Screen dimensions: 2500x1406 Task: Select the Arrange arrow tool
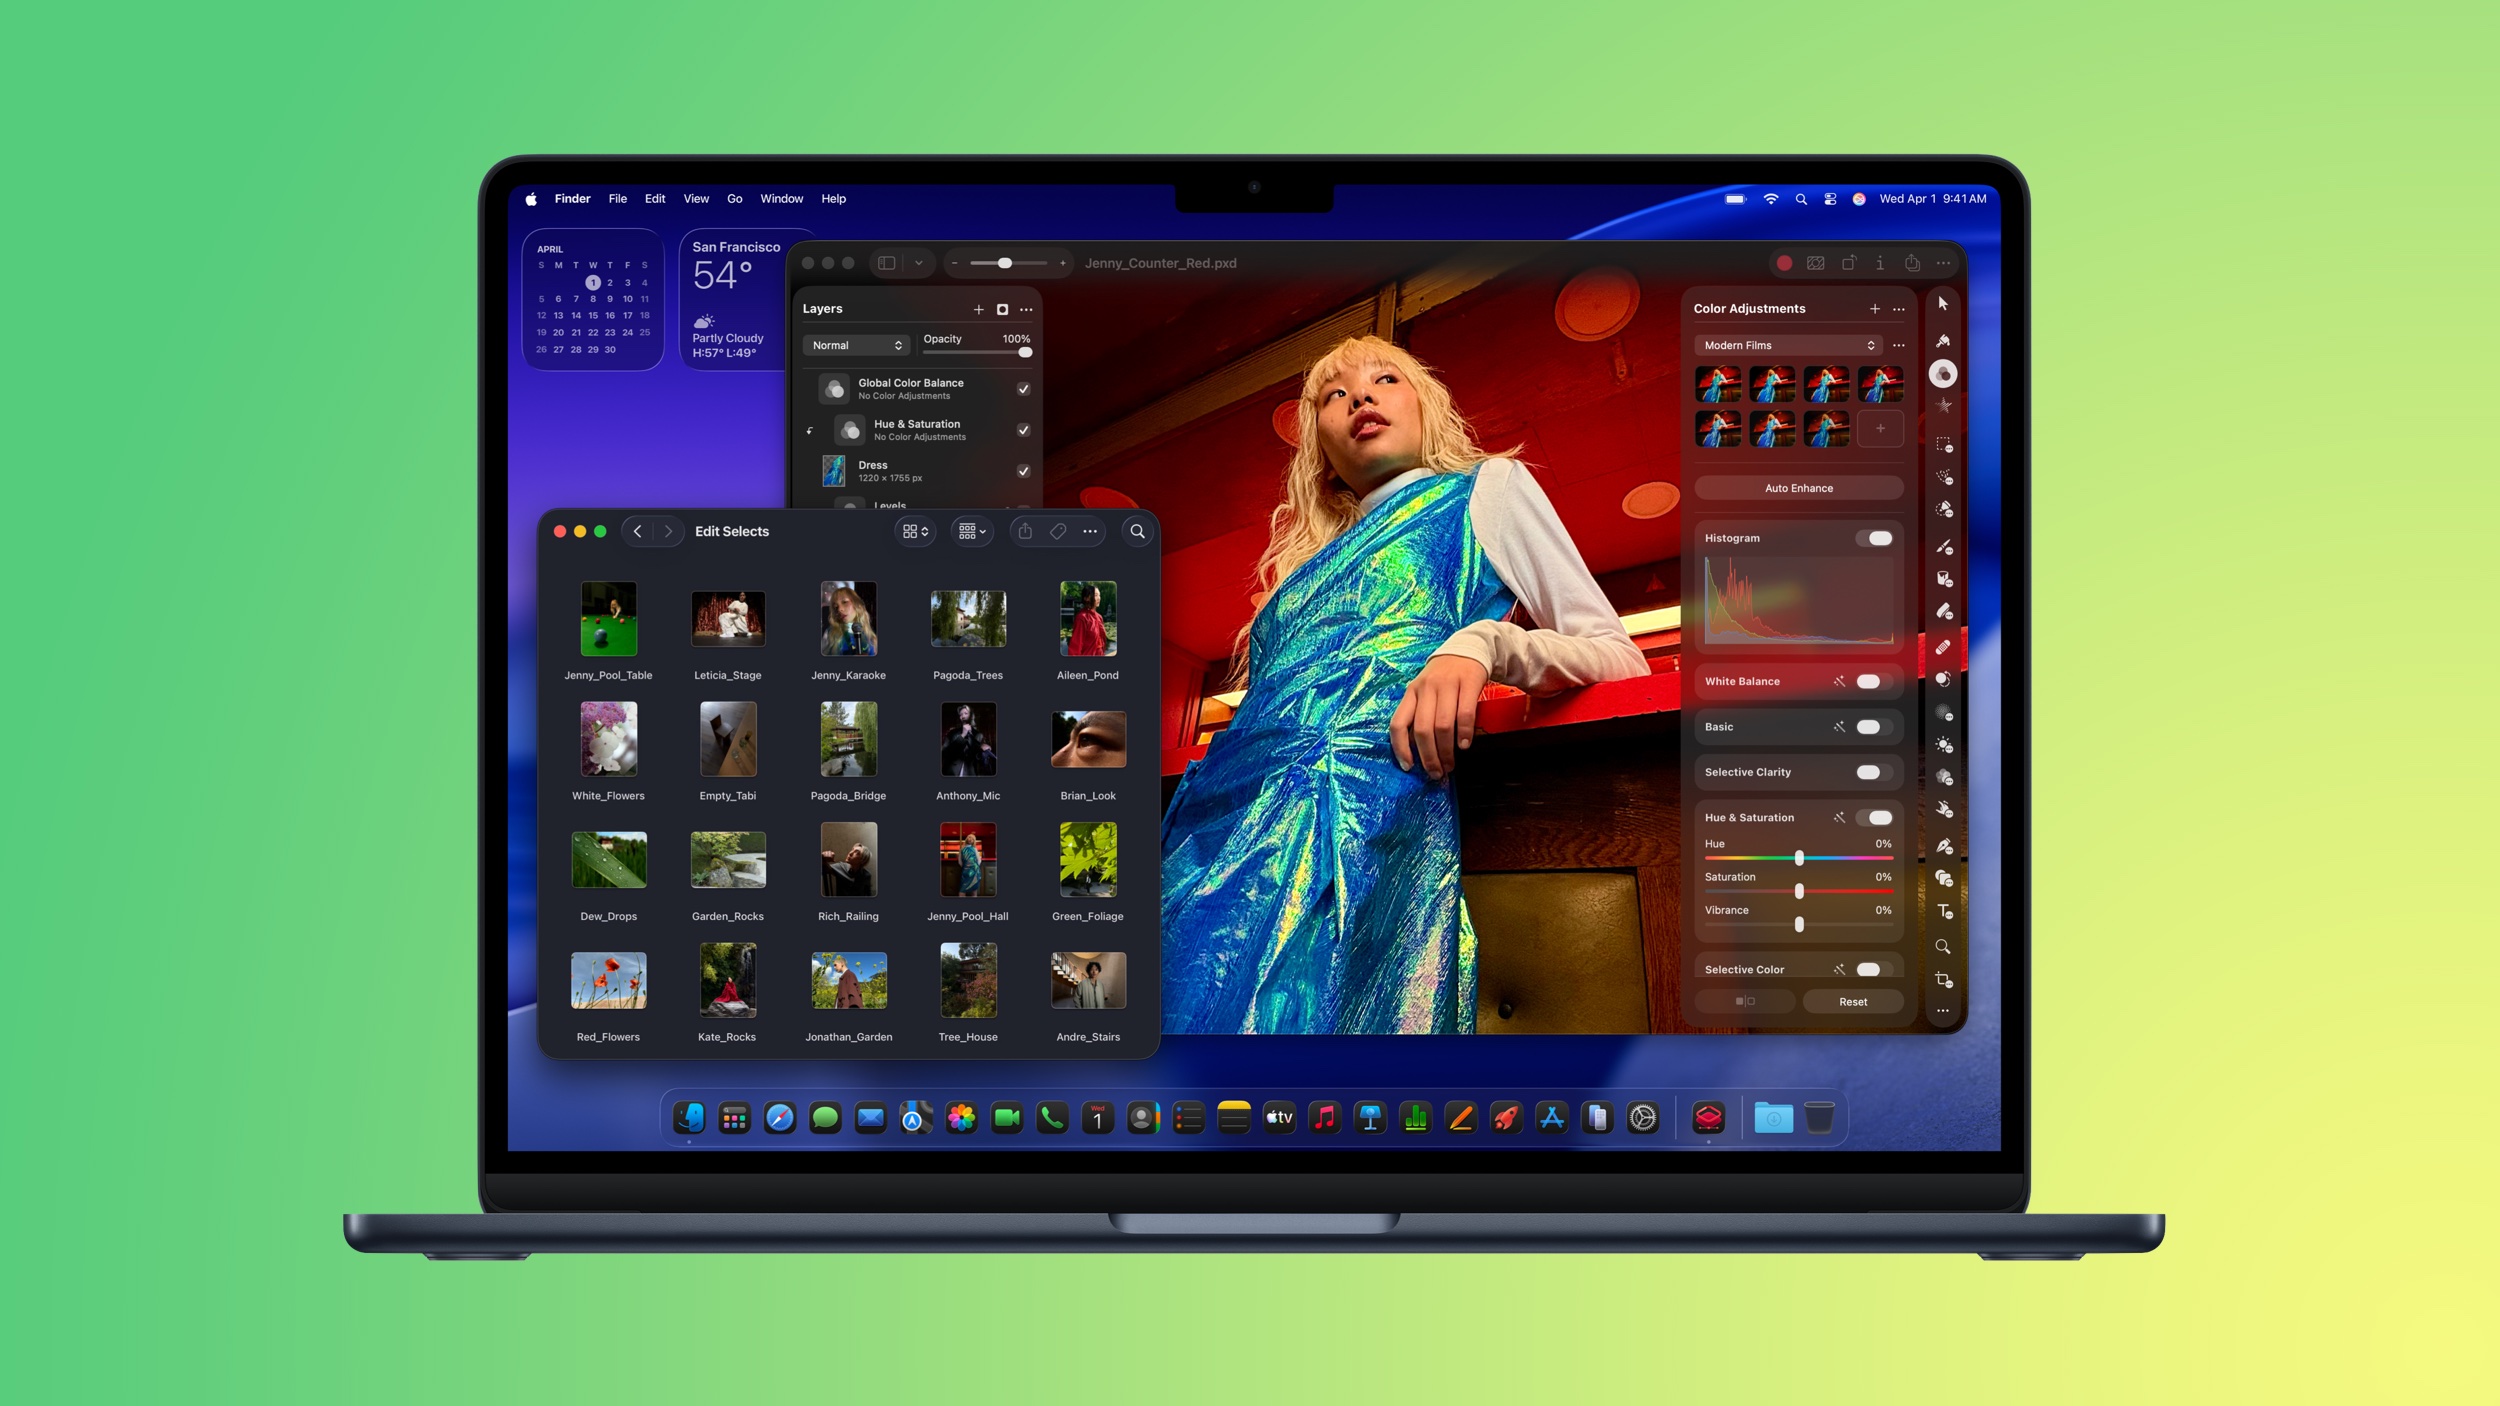pyautogui.click(x=1943, y=304)
